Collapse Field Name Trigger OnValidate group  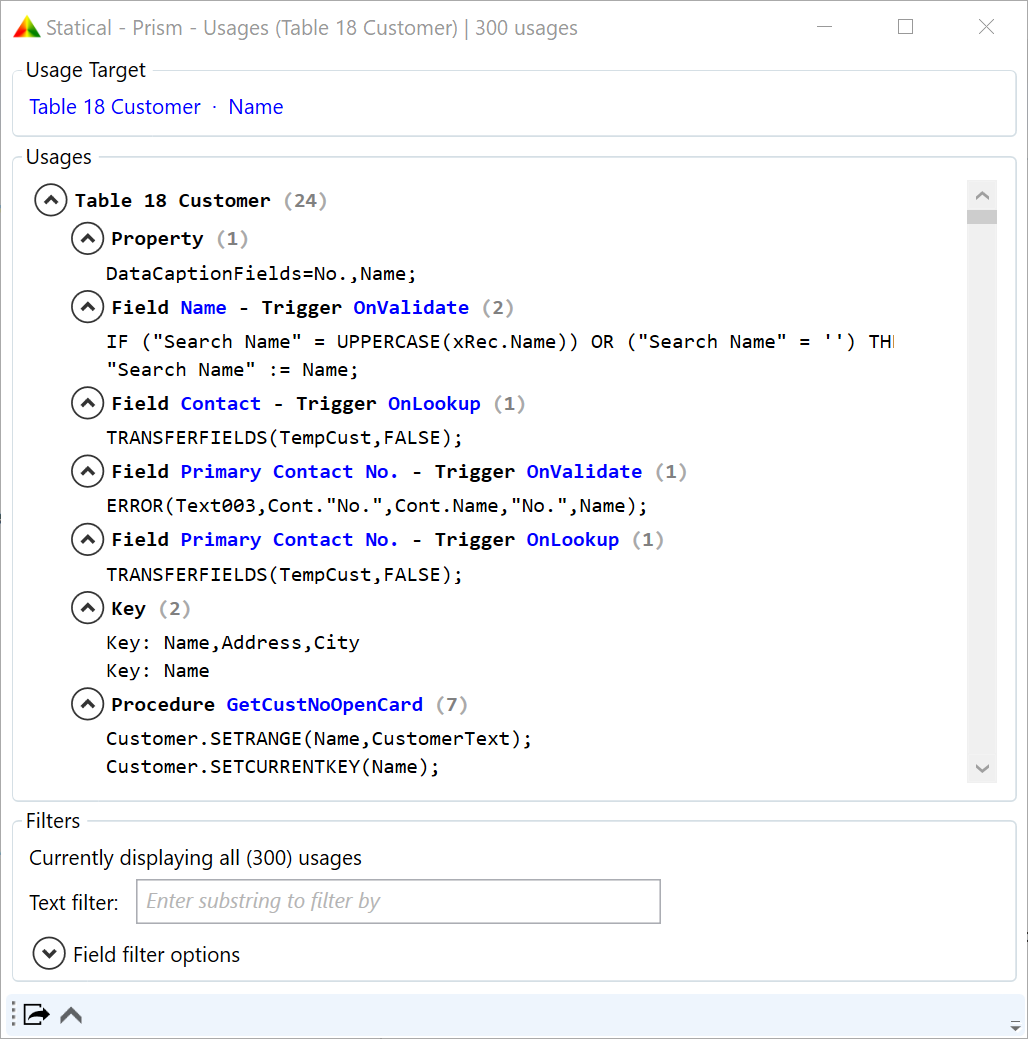pos(87,307)
